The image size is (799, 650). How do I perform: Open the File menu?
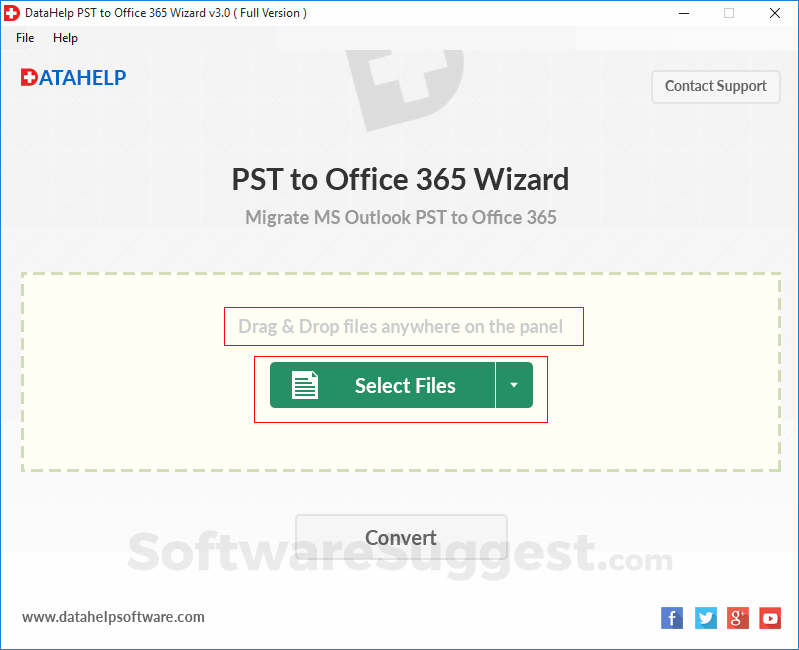pyautogui.click(x=25, y=38)
